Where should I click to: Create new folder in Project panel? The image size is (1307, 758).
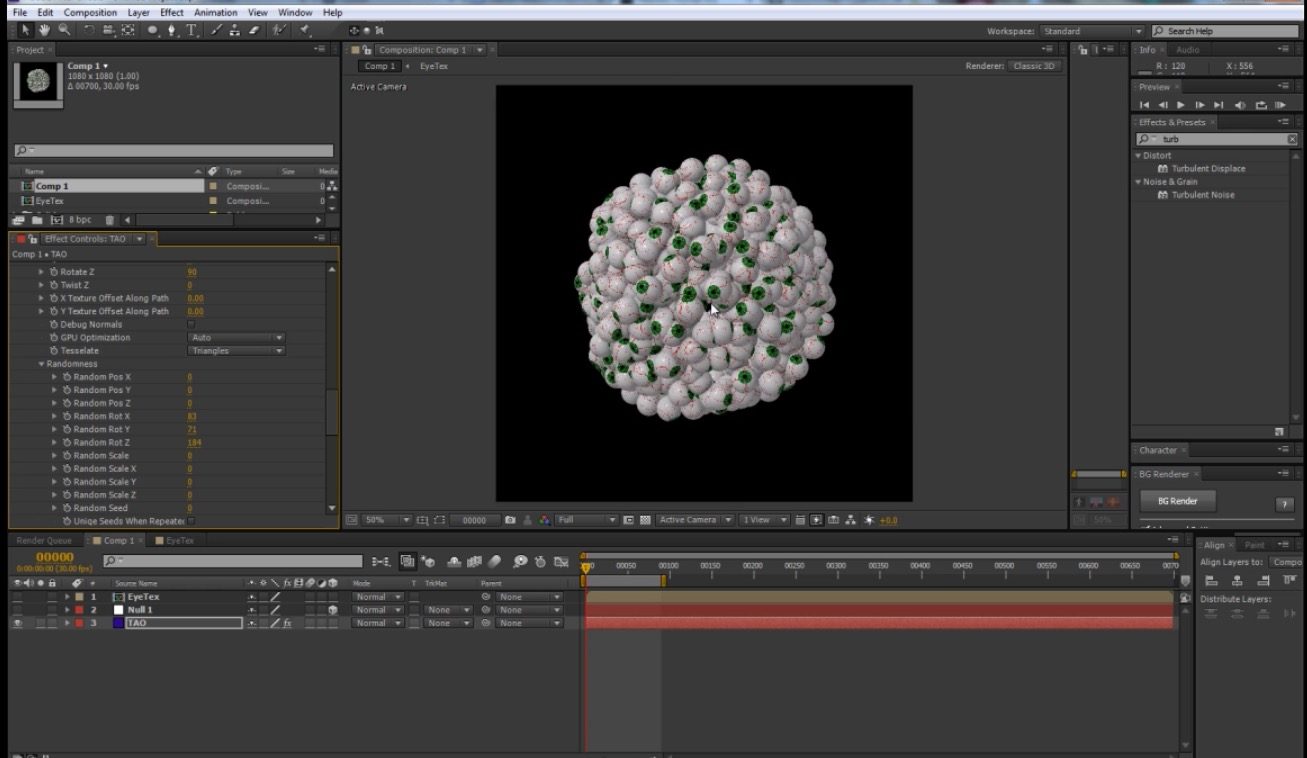pos(37,220)
